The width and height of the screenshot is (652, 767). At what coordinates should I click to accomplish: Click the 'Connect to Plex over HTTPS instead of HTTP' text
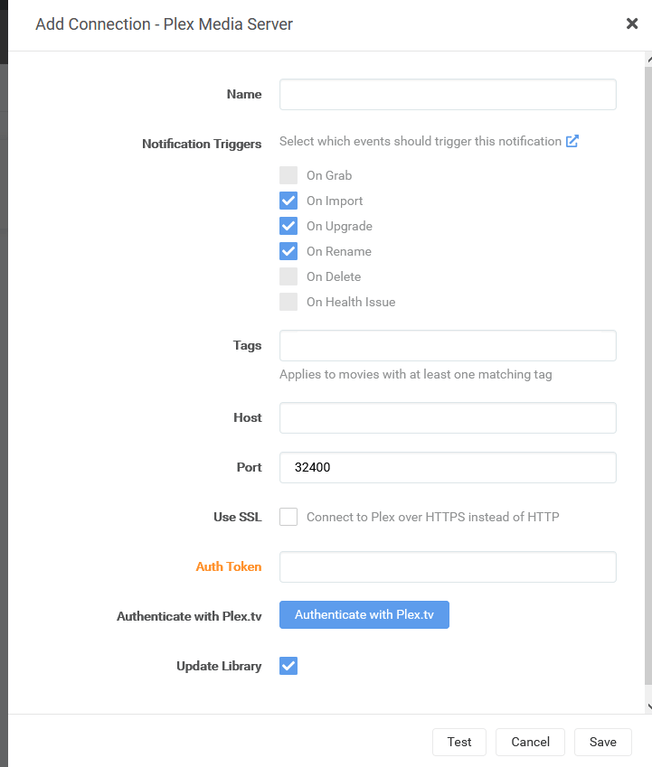(433, 517)
